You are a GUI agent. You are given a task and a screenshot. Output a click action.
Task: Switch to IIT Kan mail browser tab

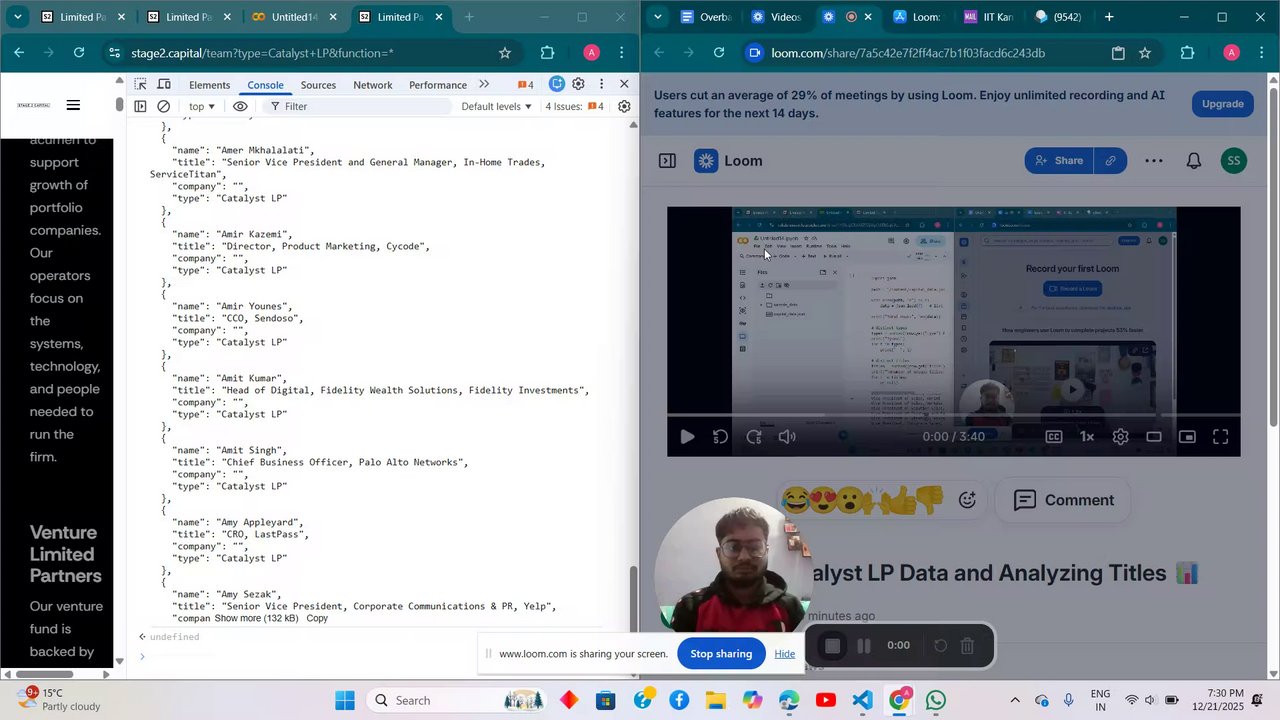(x=989, y=17)
